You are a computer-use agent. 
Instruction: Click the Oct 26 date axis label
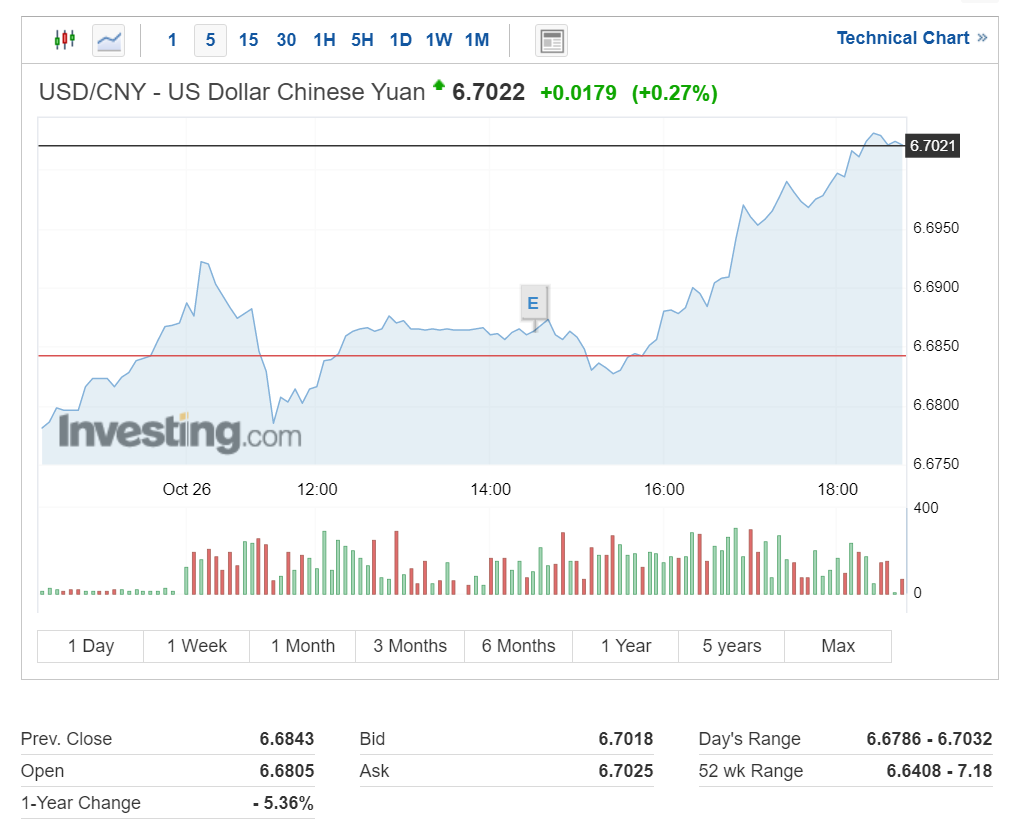point(187,490)
